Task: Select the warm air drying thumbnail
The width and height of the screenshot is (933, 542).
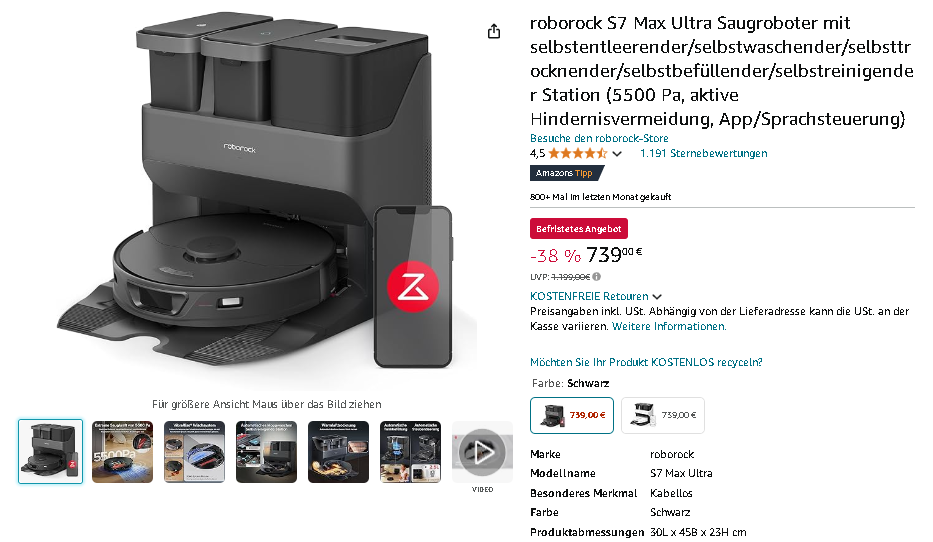Action: click(339, 452)
